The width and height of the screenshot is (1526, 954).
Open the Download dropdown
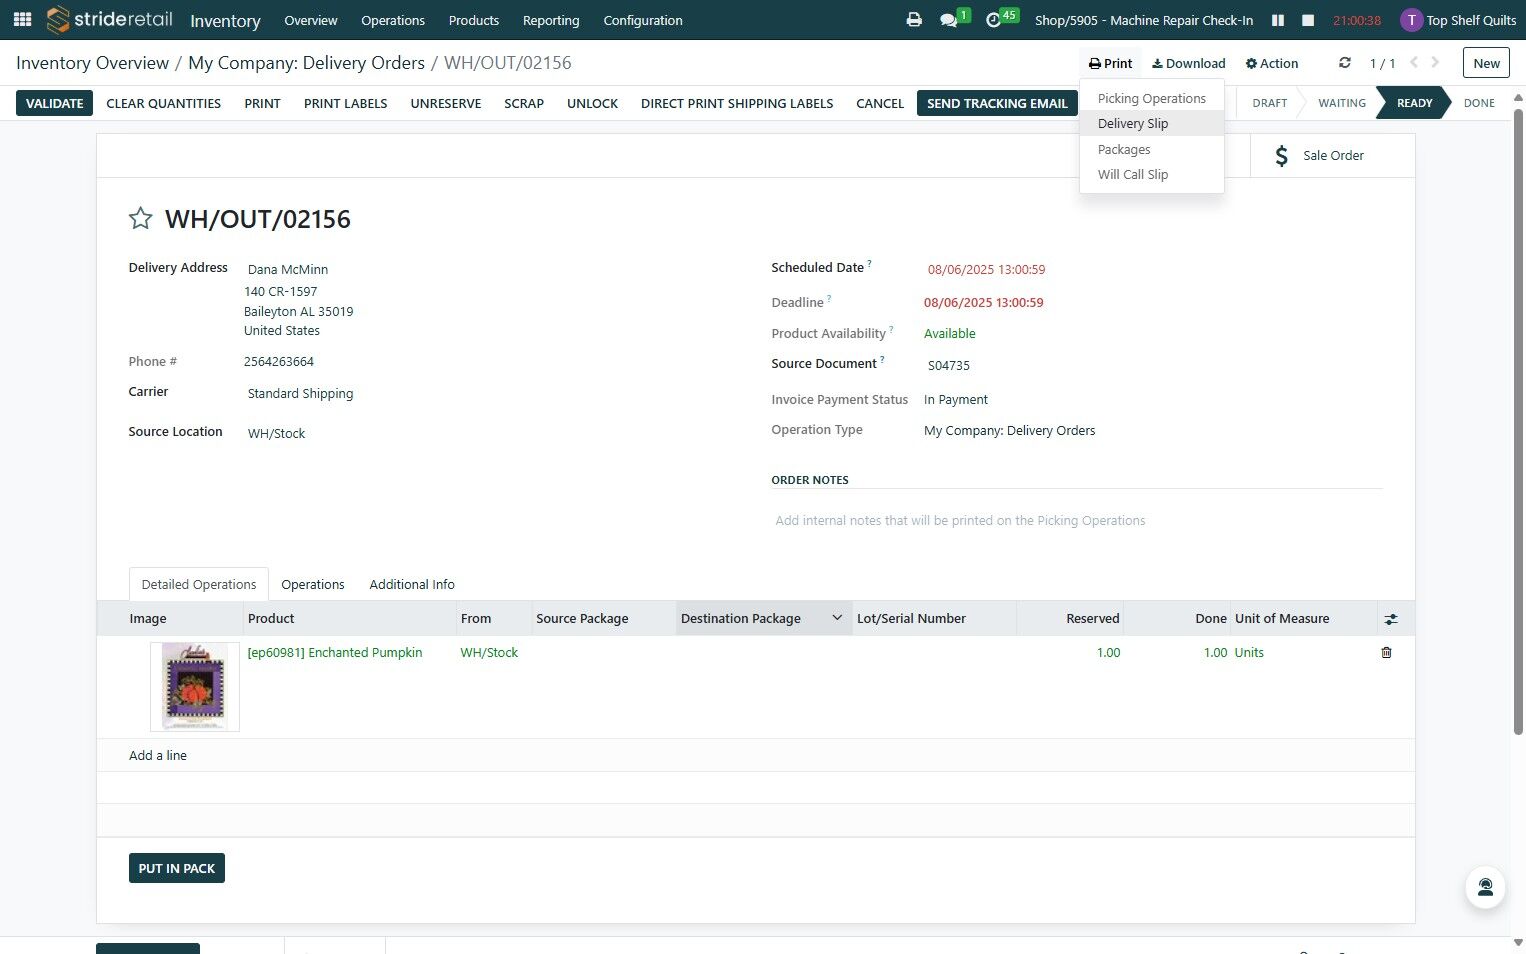point(1189,63)
